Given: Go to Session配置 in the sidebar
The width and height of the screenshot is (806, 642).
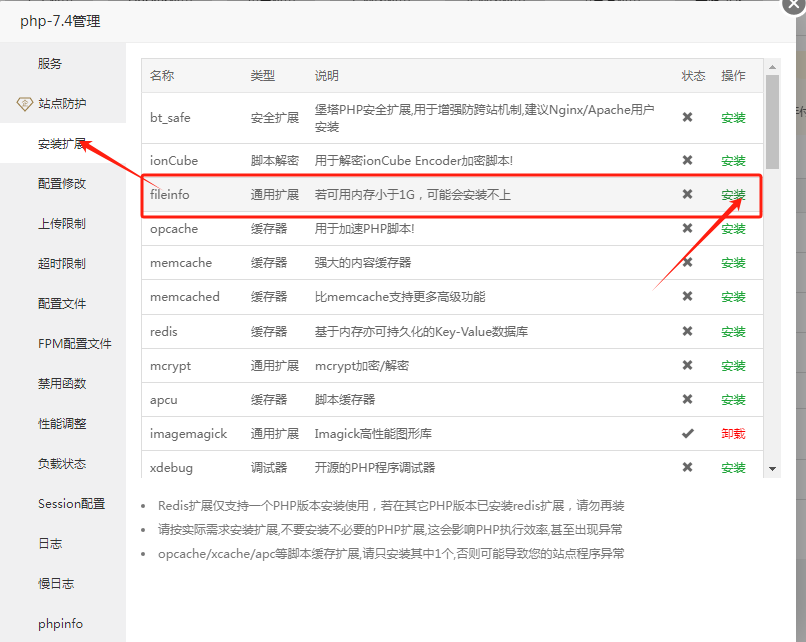Looking at the screenshot, I should point(71,504).
